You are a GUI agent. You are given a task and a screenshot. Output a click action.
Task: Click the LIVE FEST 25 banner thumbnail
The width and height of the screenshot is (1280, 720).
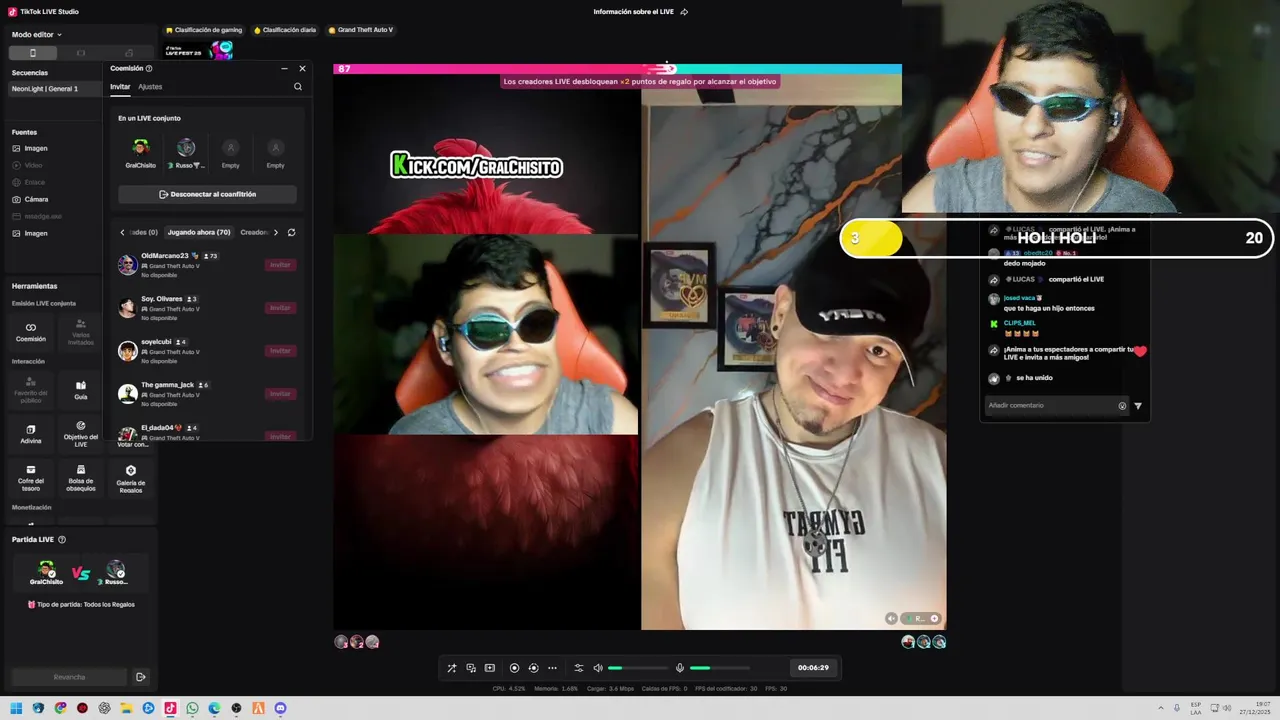(199, 49)
